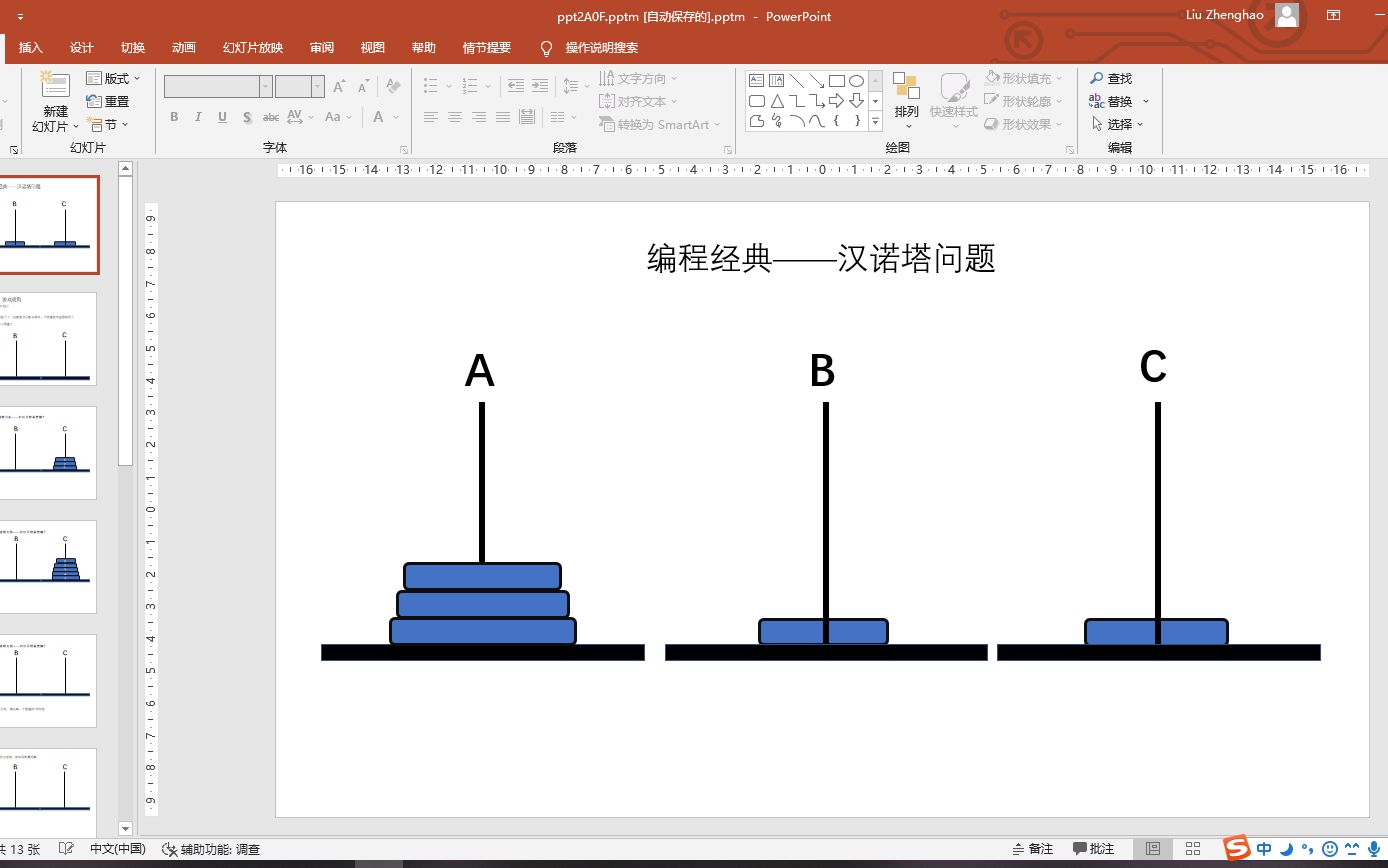Click the Clear All Formatting icon
The image size is (1388, 868).
393,87
